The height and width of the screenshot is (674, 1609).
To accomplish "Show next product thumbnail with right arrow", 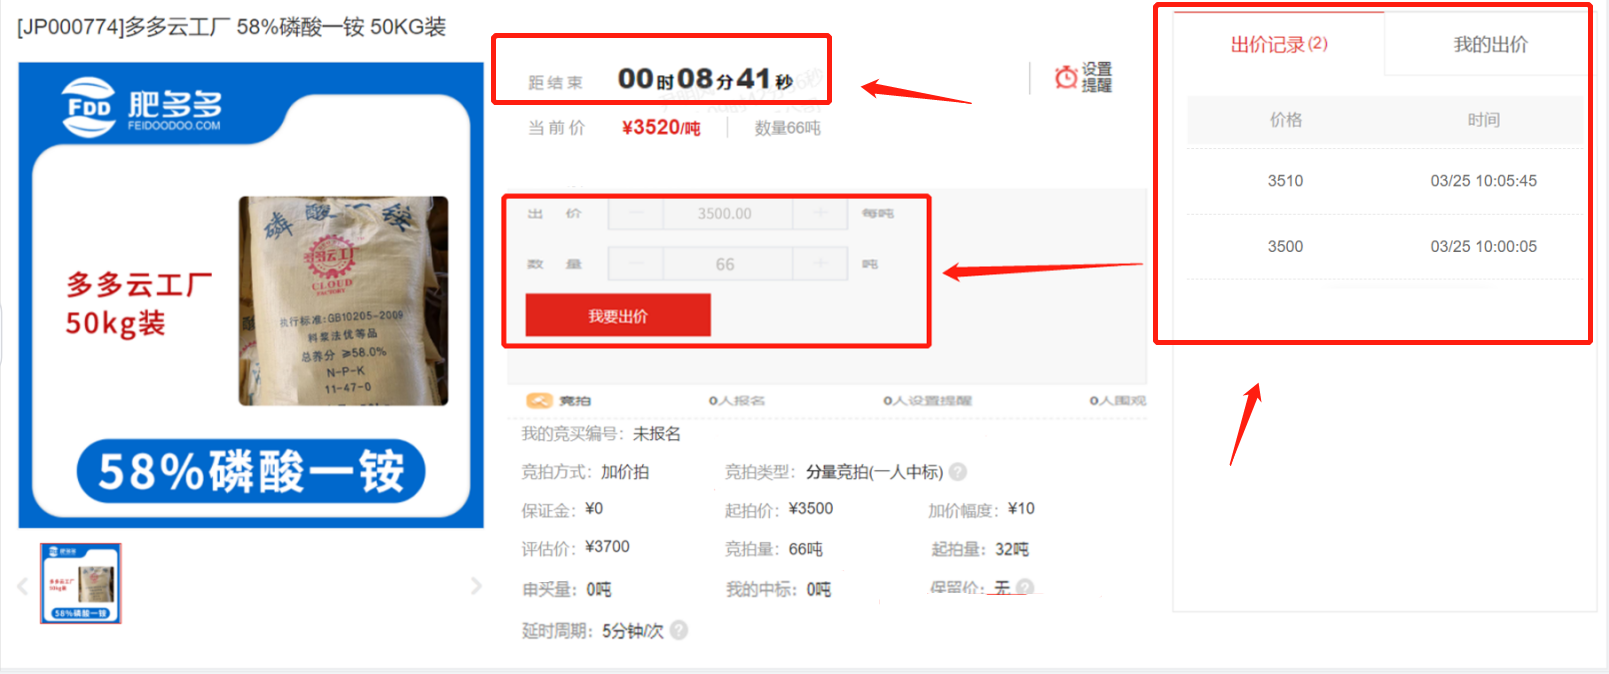I will click(476, 586).
